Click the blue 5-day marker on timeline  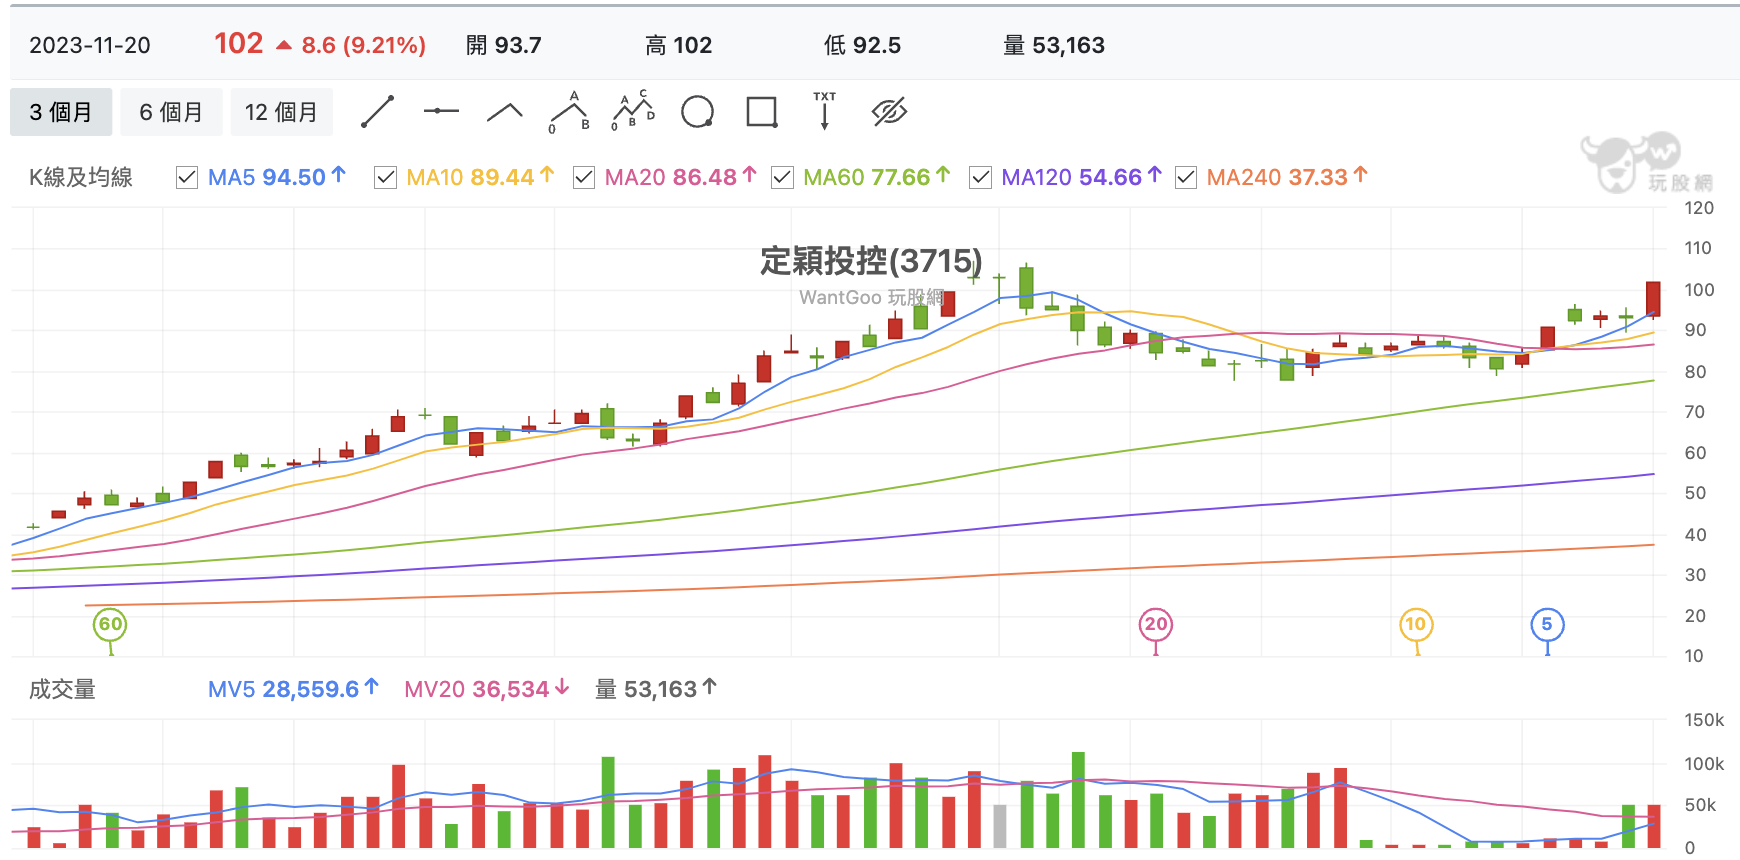(x=1547, y=625)
